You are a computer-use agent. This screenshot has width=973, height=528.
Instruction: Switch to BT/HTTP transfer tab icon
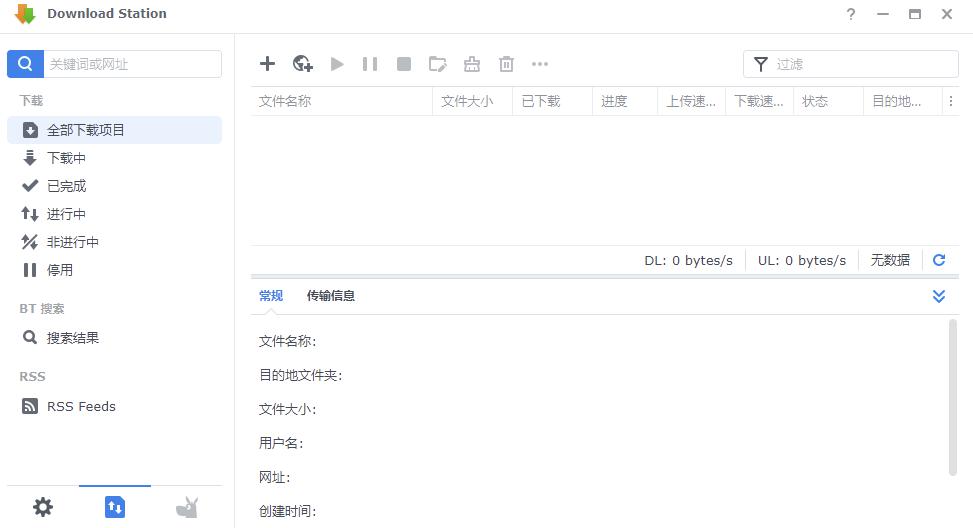pos(115,508)
